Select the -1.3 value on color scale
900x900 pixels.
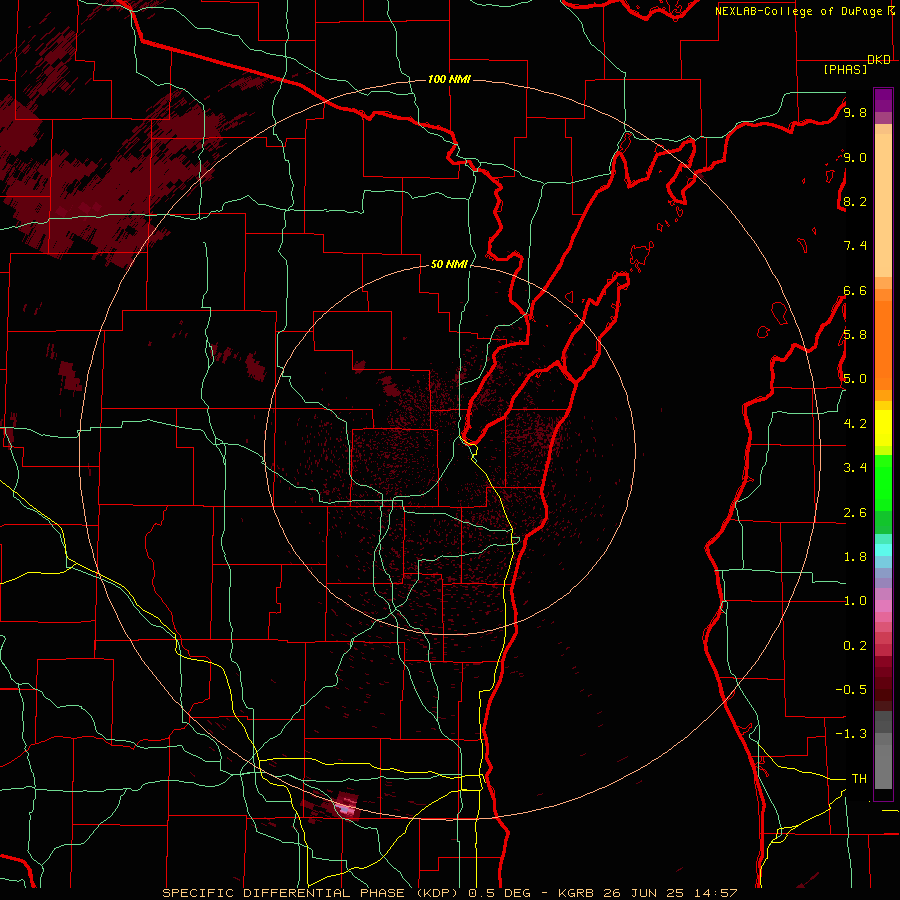click(851, 734)
